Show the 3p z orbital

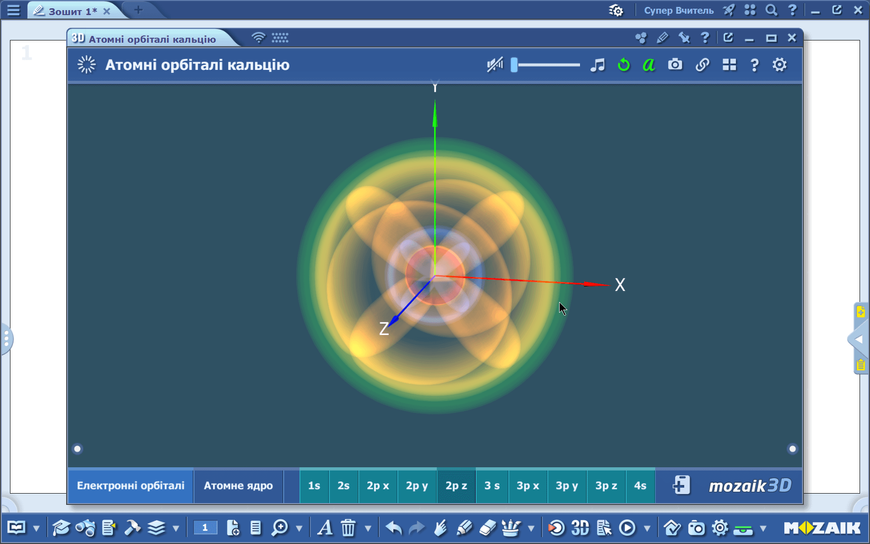[606, 486]
